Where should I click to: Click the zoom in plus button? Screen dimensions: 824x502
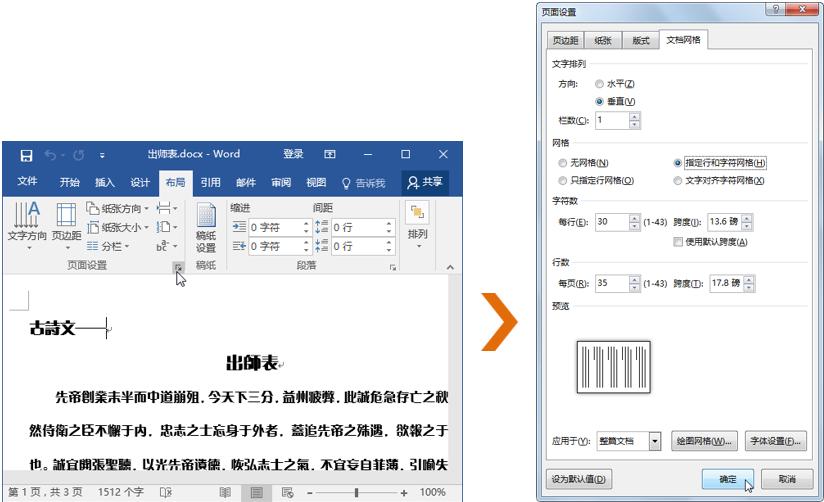404,493
